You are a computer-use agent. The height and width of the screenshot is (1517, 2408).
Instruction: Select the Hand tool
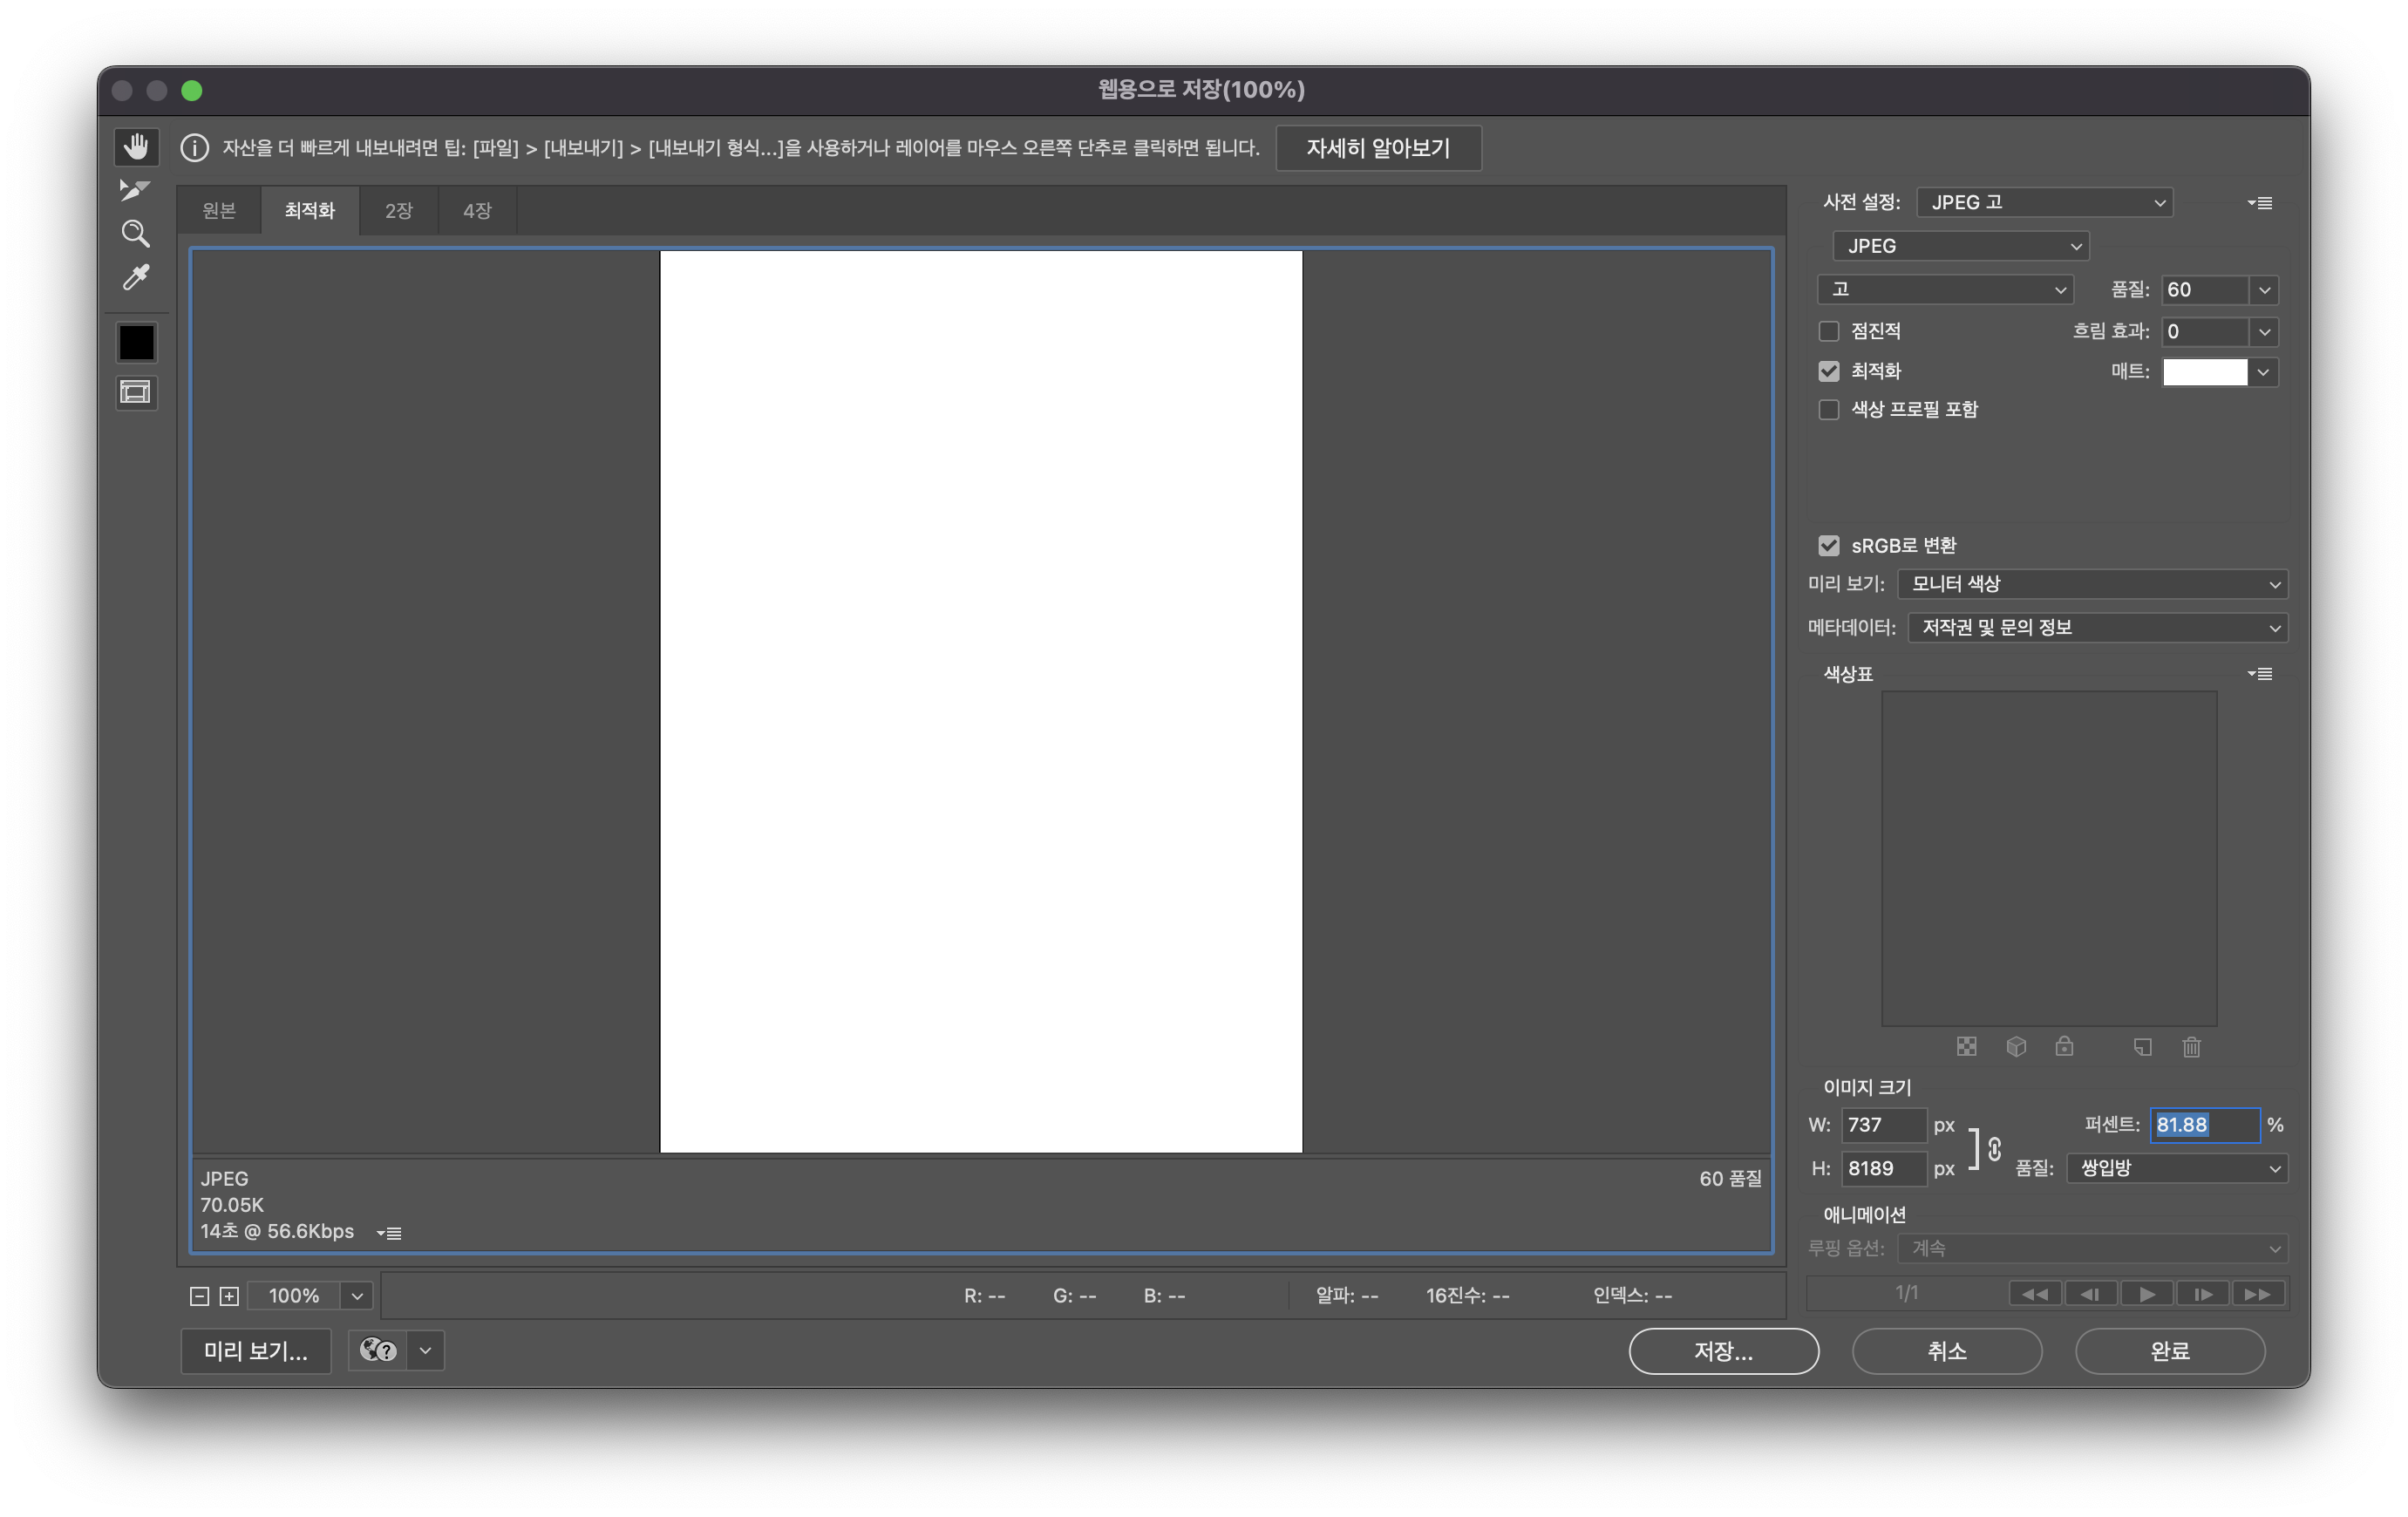coord(136,147)
